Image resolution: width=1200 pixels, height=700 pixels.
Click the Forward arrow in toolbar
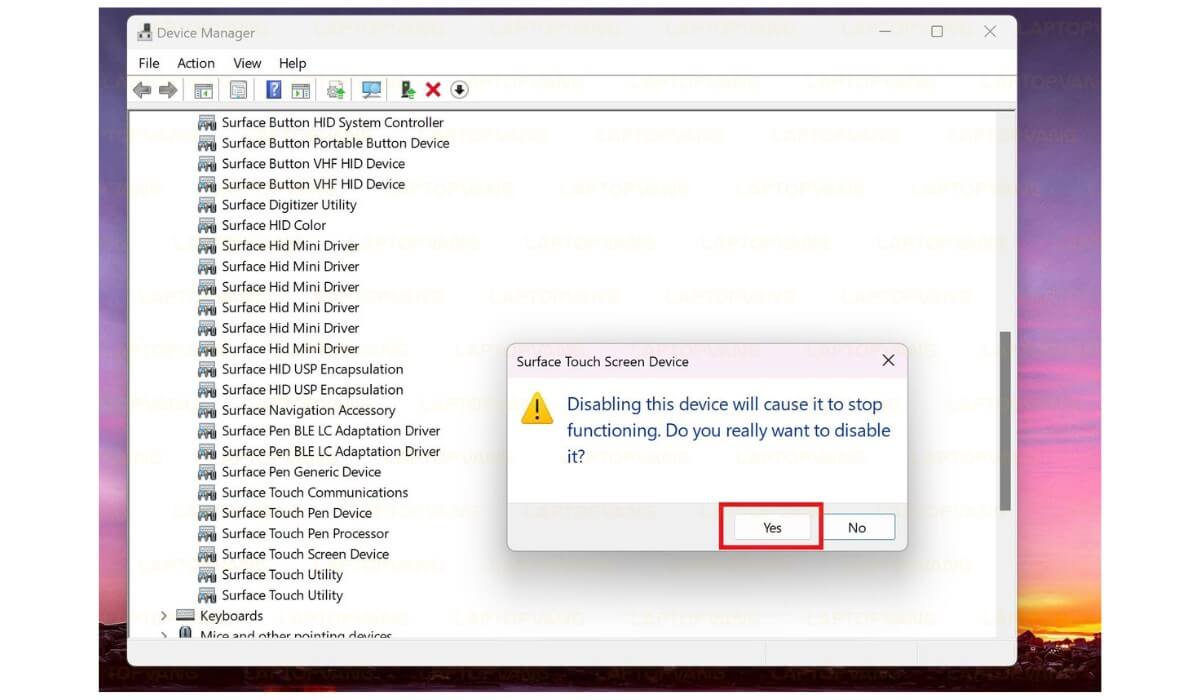[168, 90]
